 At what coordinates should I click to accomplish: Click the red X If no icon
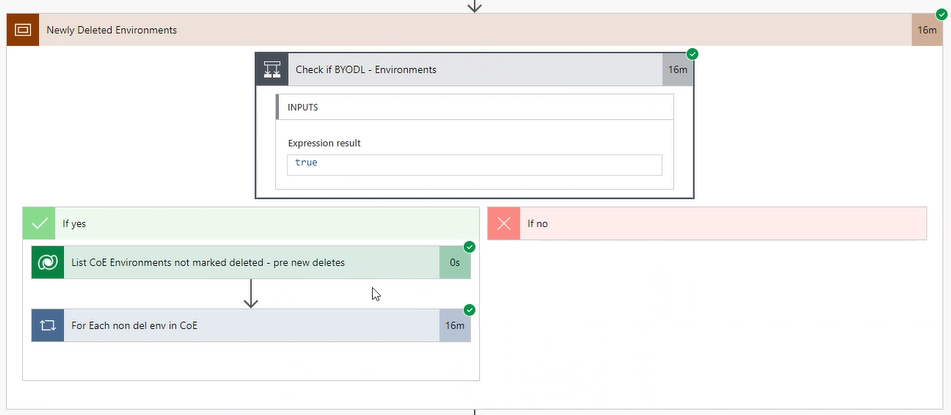coord(504,223)
